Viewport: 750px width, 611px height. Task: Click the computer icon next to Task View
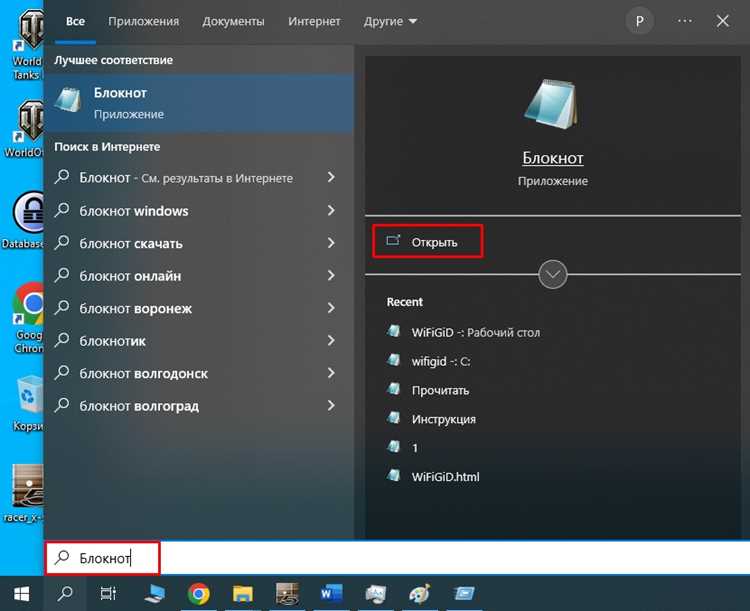154,594
